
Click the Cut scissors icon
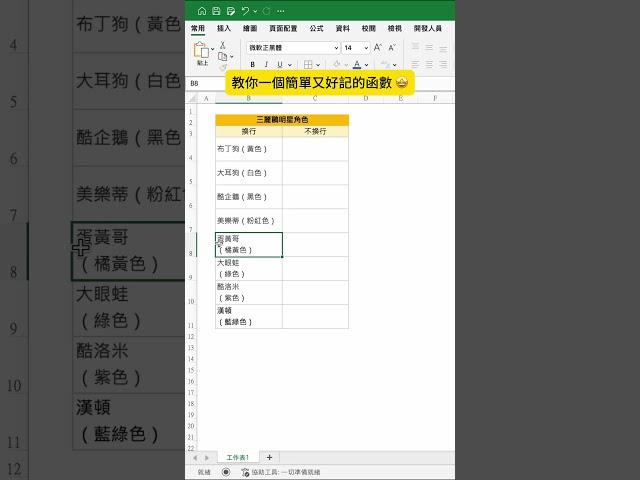pyautogui.click(x=222, y=44)
